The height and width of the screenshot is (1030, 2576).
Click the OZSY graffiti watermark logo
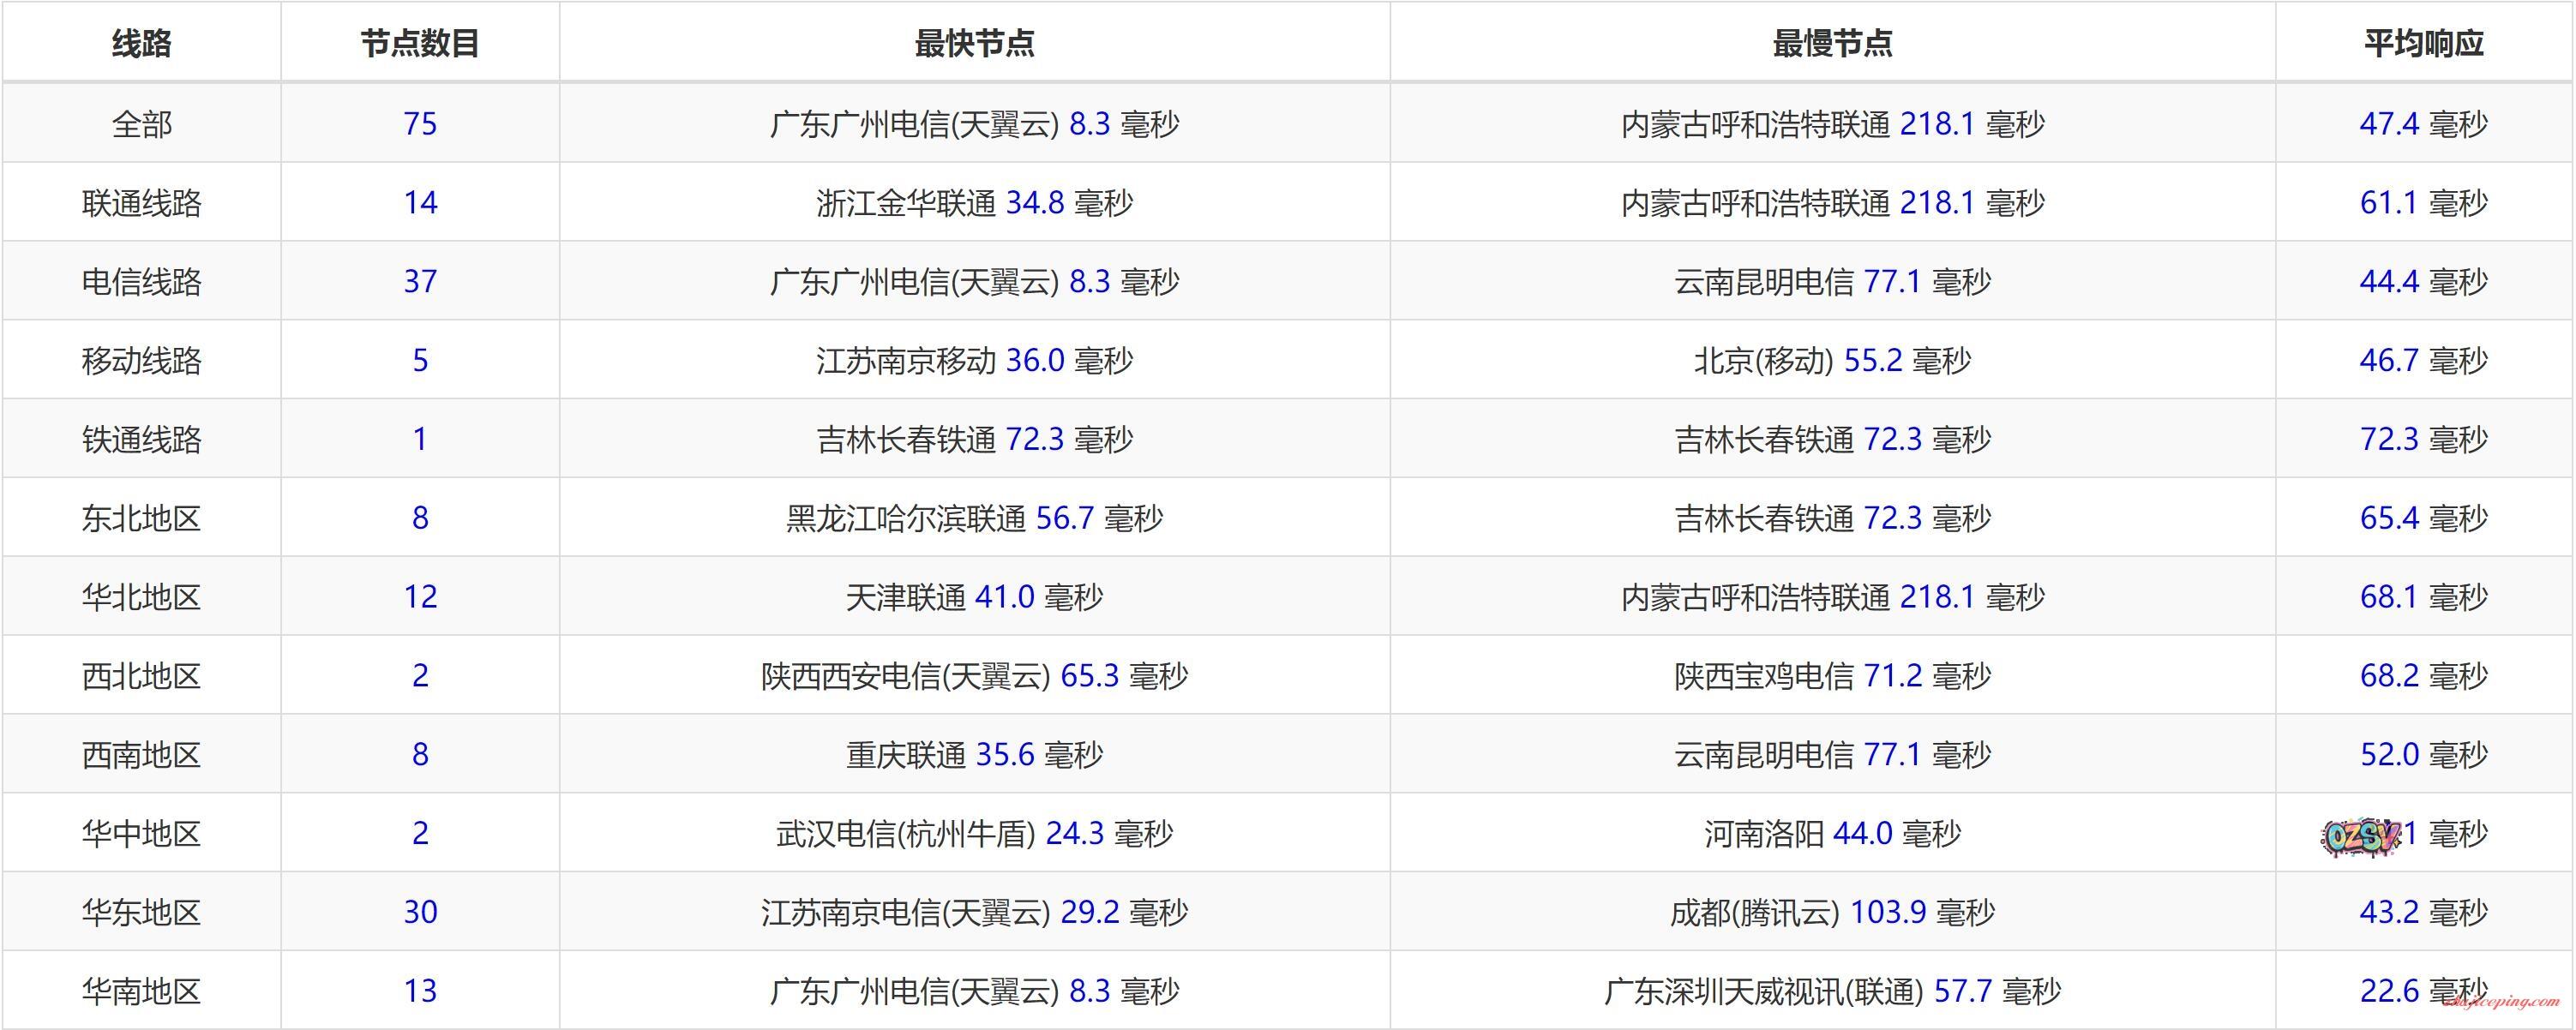point(2360,835)
